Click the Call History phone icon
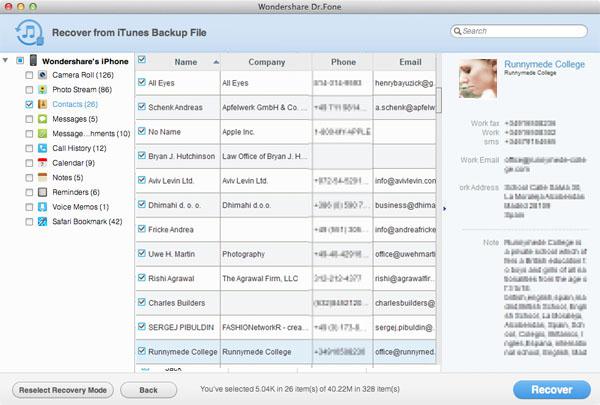 click(42, 148)
